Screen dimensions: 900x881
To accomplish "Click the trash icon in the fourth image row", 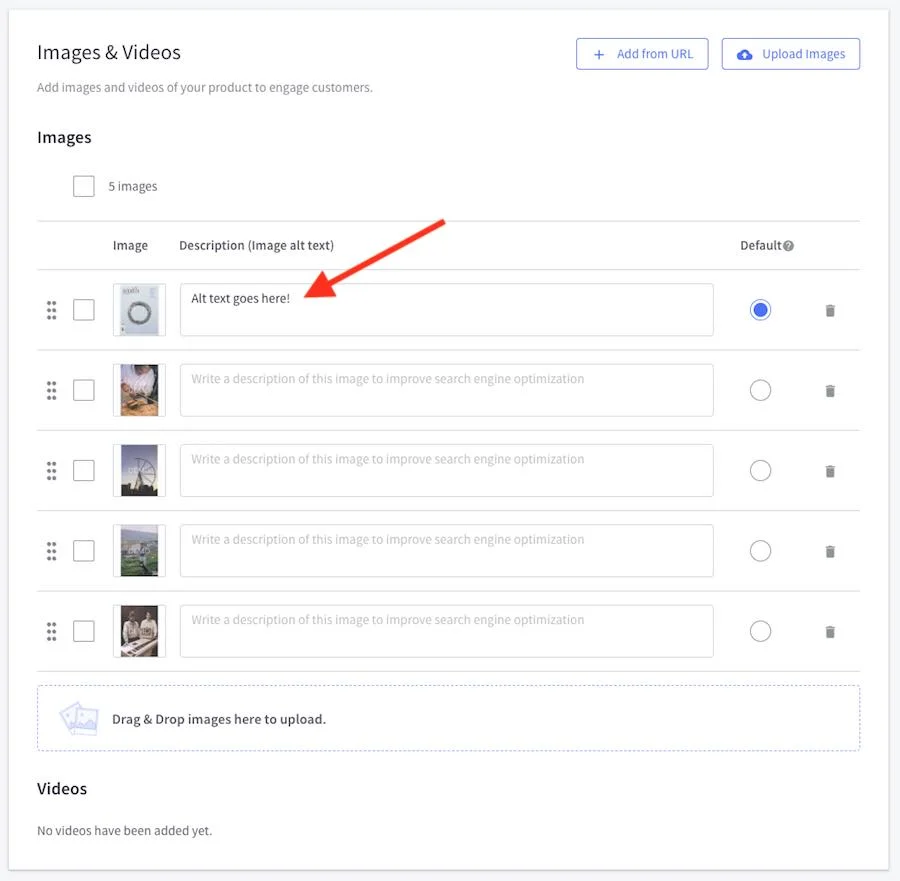I will pos(830,552).
